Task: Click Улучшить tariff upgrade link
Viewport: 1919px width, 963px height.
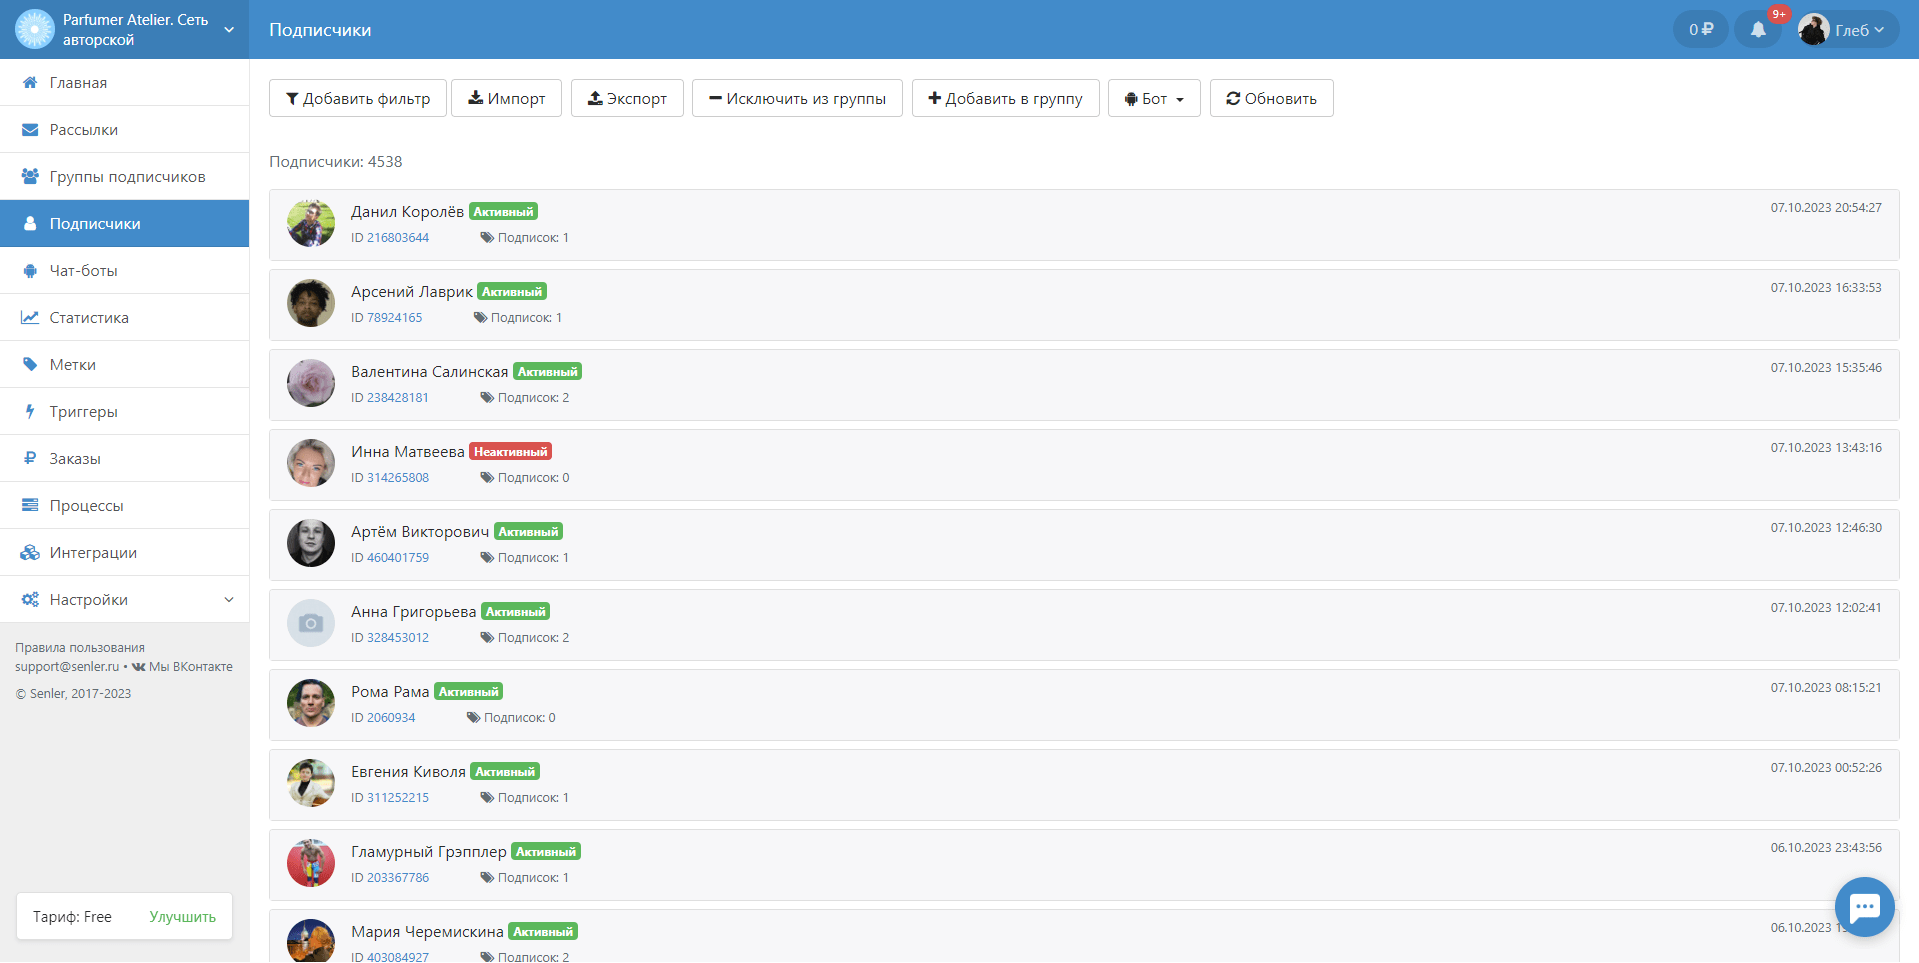Action: (x=182, y=916)
